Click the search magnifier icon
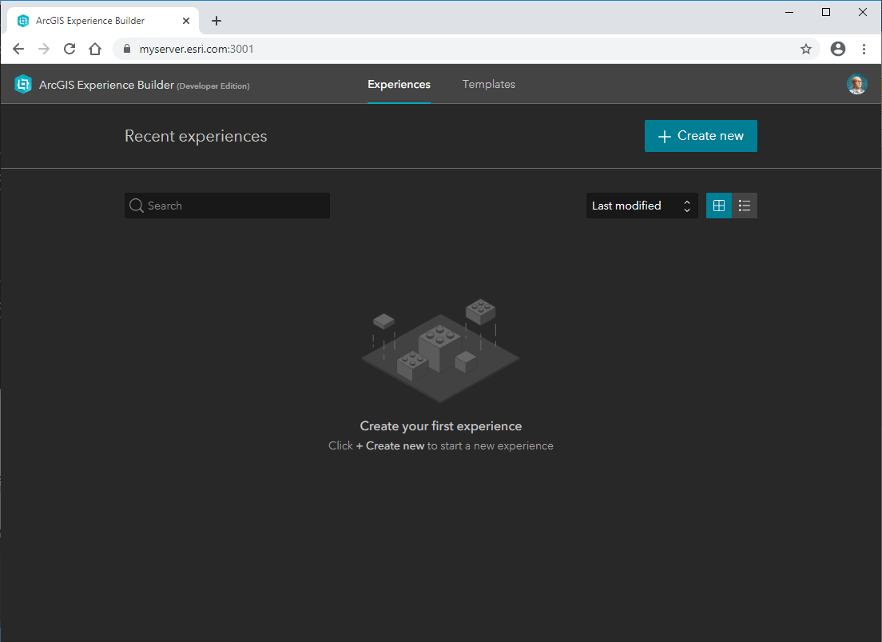 136,205
